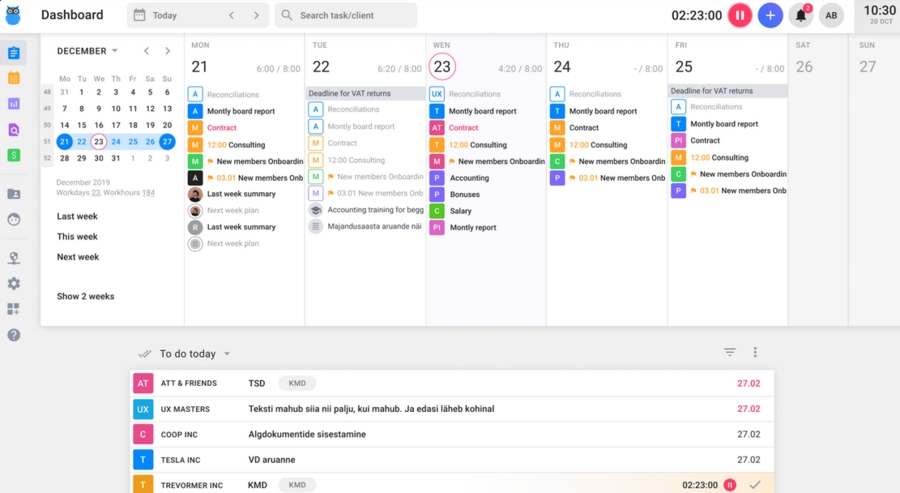The height and width of the screenshot is (493, 900).
Task: Mark all to-do items done via double-check icon
Action: point(145,354)
